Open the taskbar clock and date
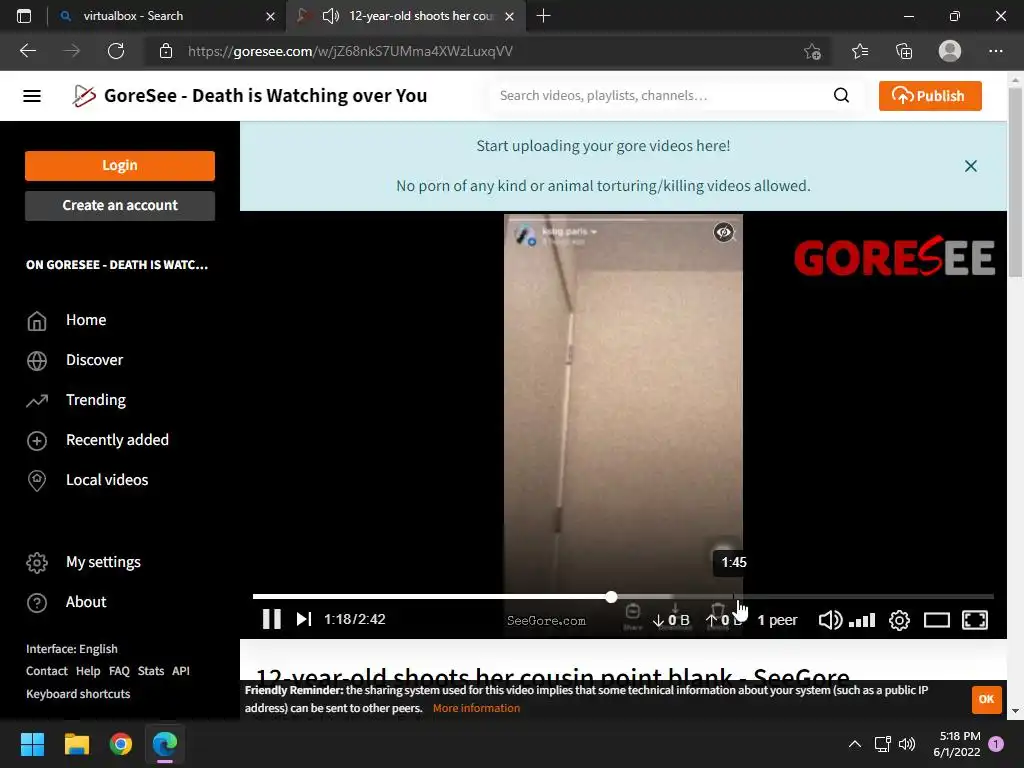Screen dimensions: 1024x768 point(957,744)
